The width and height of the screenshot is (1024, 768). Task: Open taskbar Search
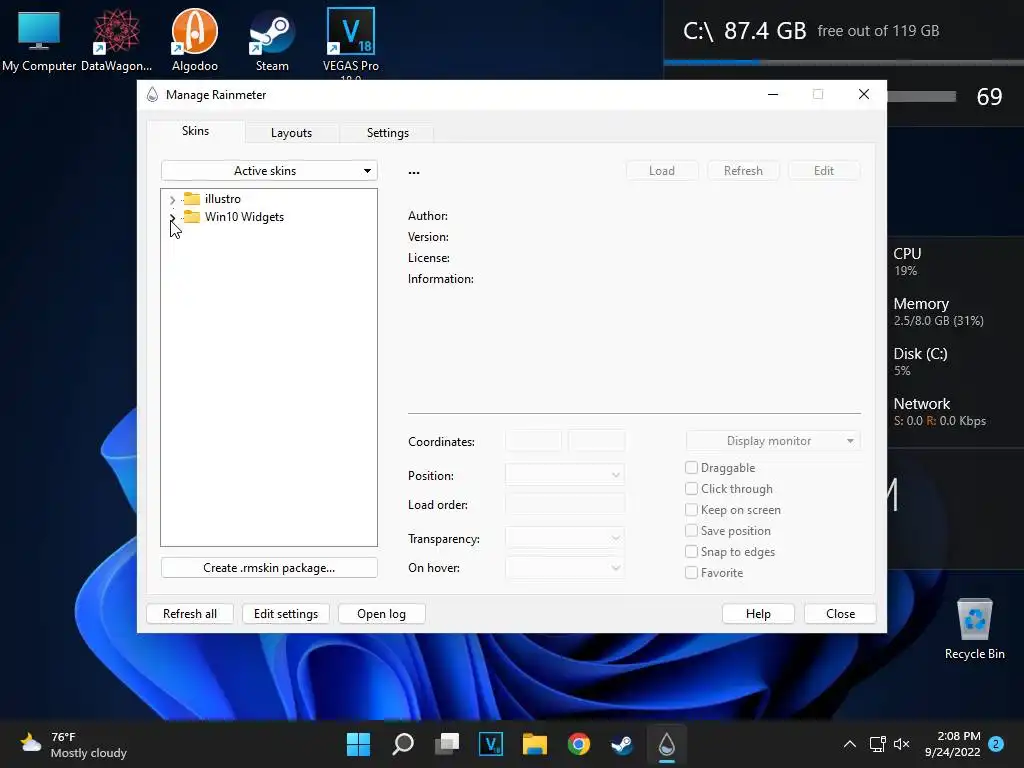(x=402, y=744)
